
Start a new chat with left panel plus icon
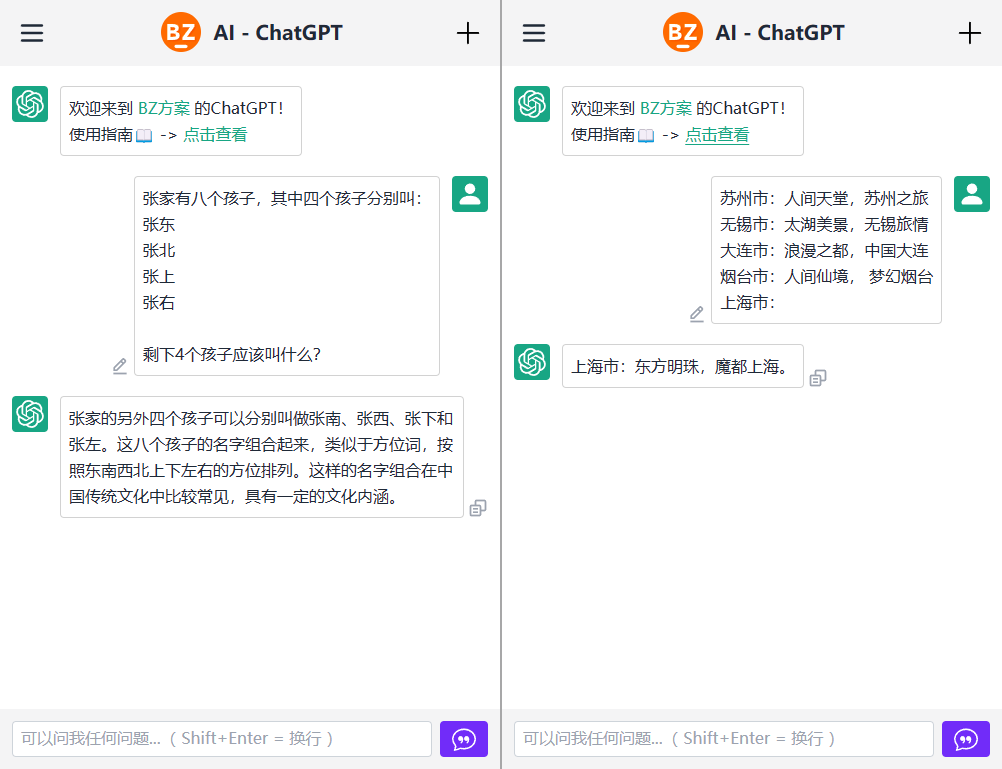point(468,33)
